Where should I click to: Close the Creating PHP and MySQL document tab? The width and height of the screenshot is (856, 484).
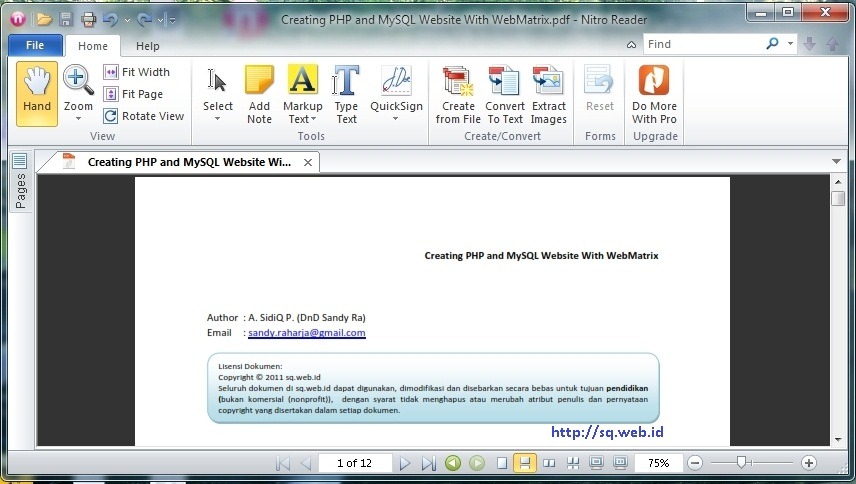tap(308, 163)
